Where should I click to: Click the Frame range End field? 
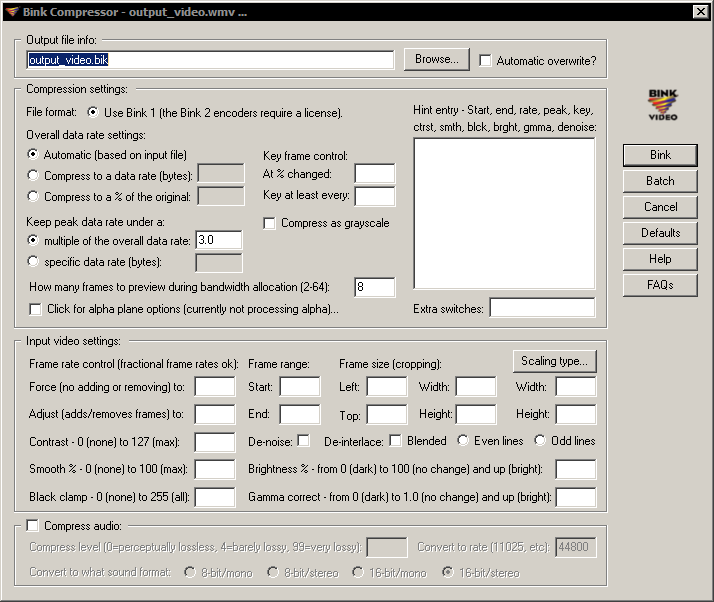coord(300,414)
